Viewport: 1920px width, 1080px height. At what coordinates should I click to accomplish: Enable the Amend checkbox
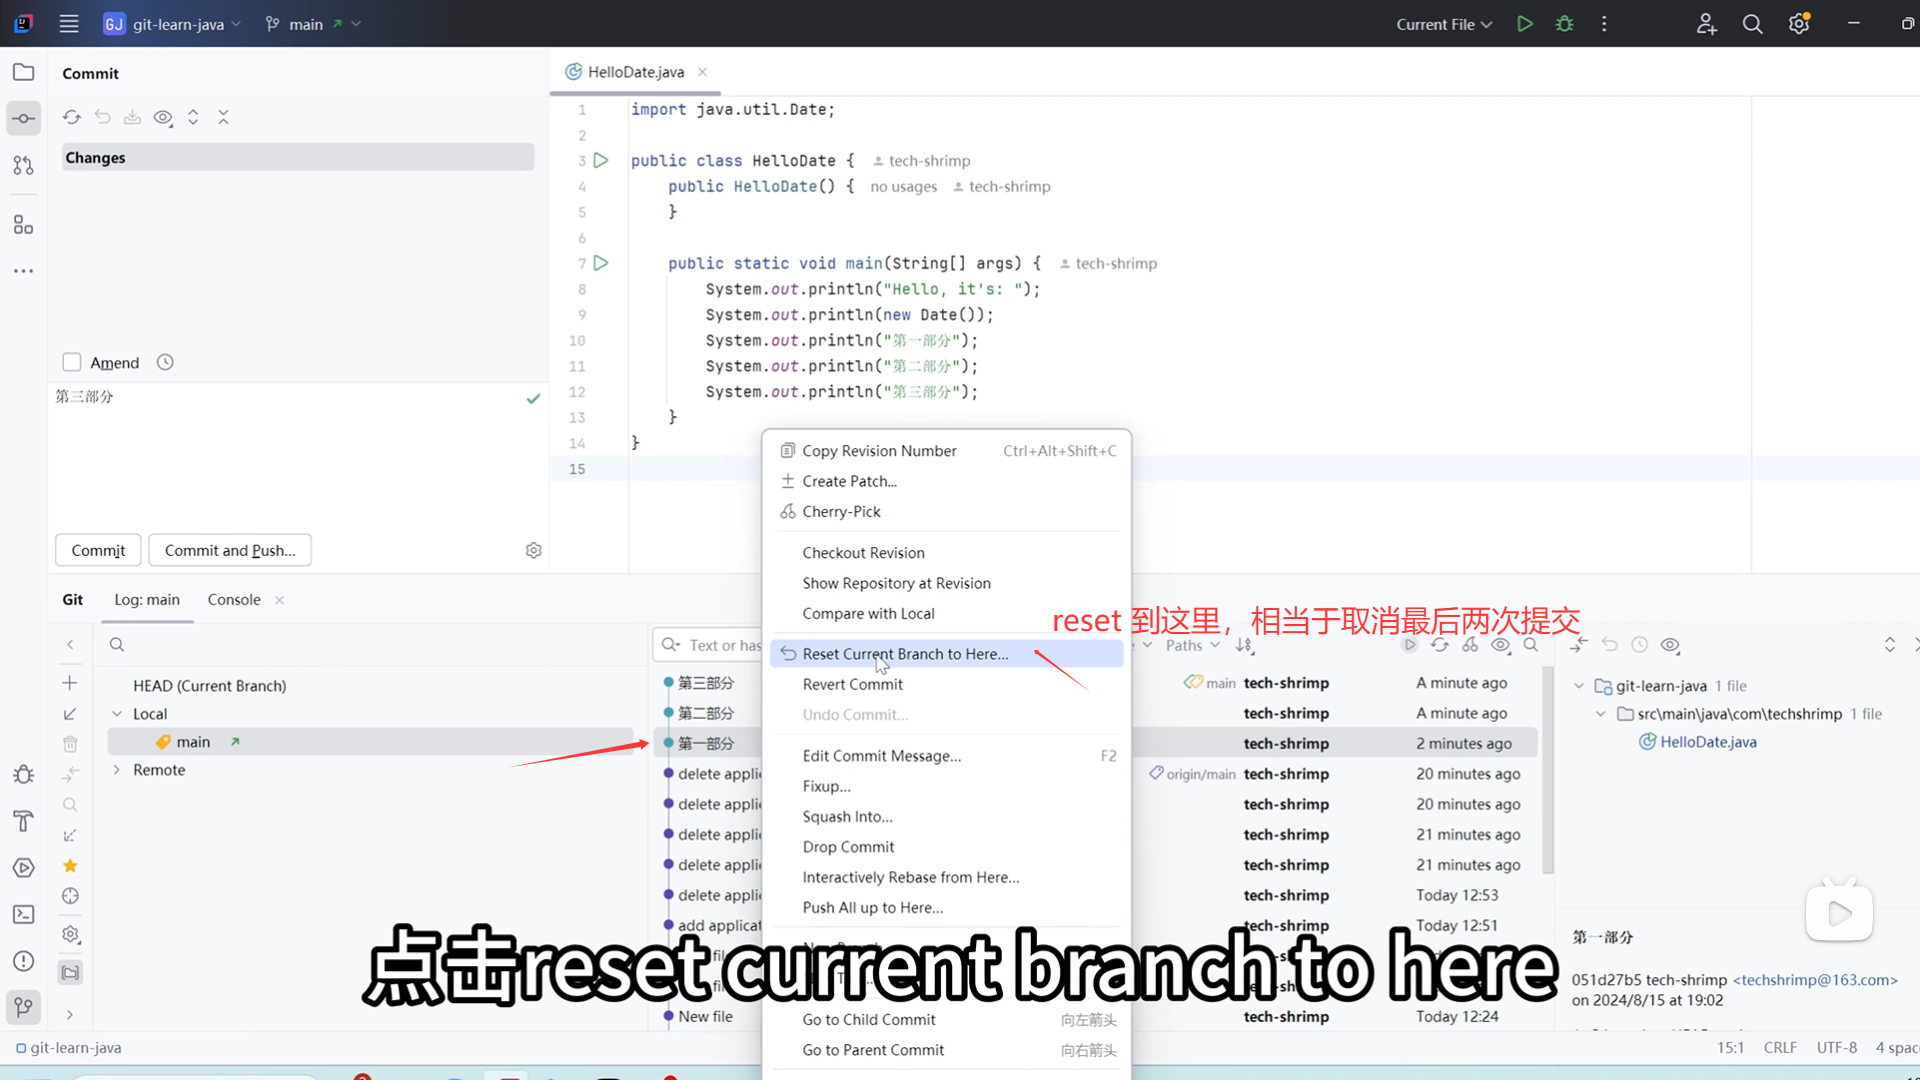coord(72,362)
